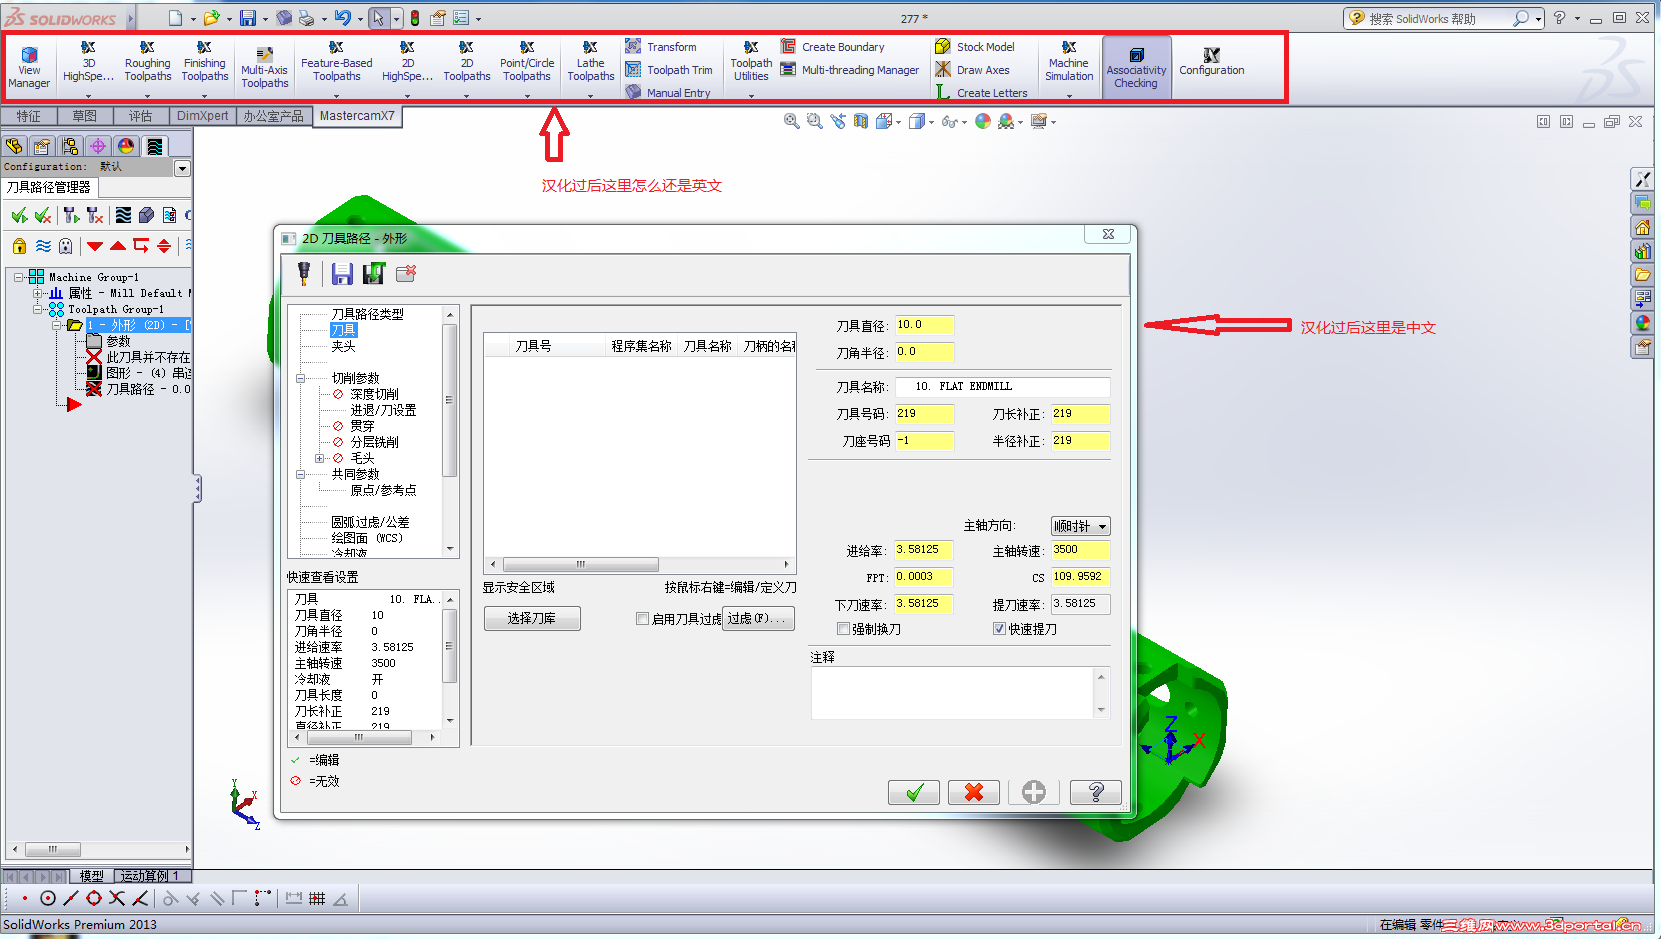
Task: Open dialog help question mark button
Action: 1096,793
